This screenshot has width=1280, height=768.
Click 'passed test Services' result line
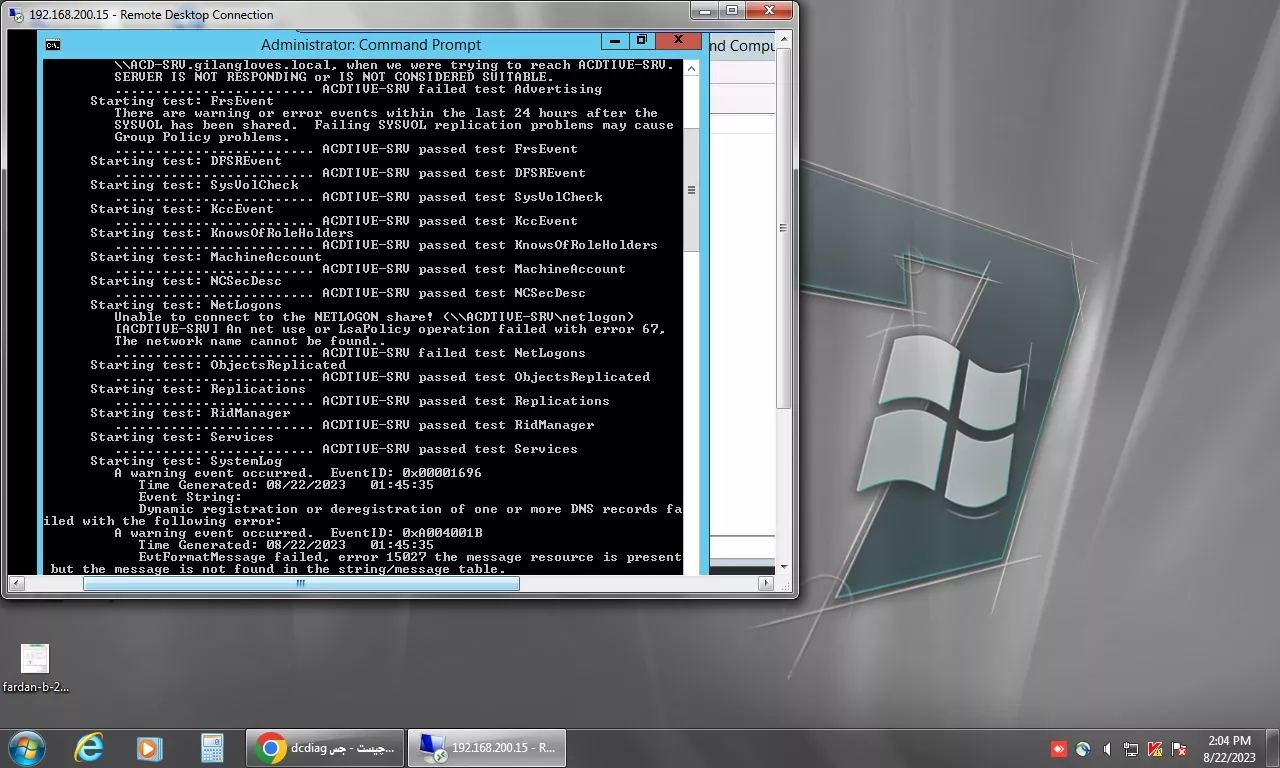click(x=346, y=449)
